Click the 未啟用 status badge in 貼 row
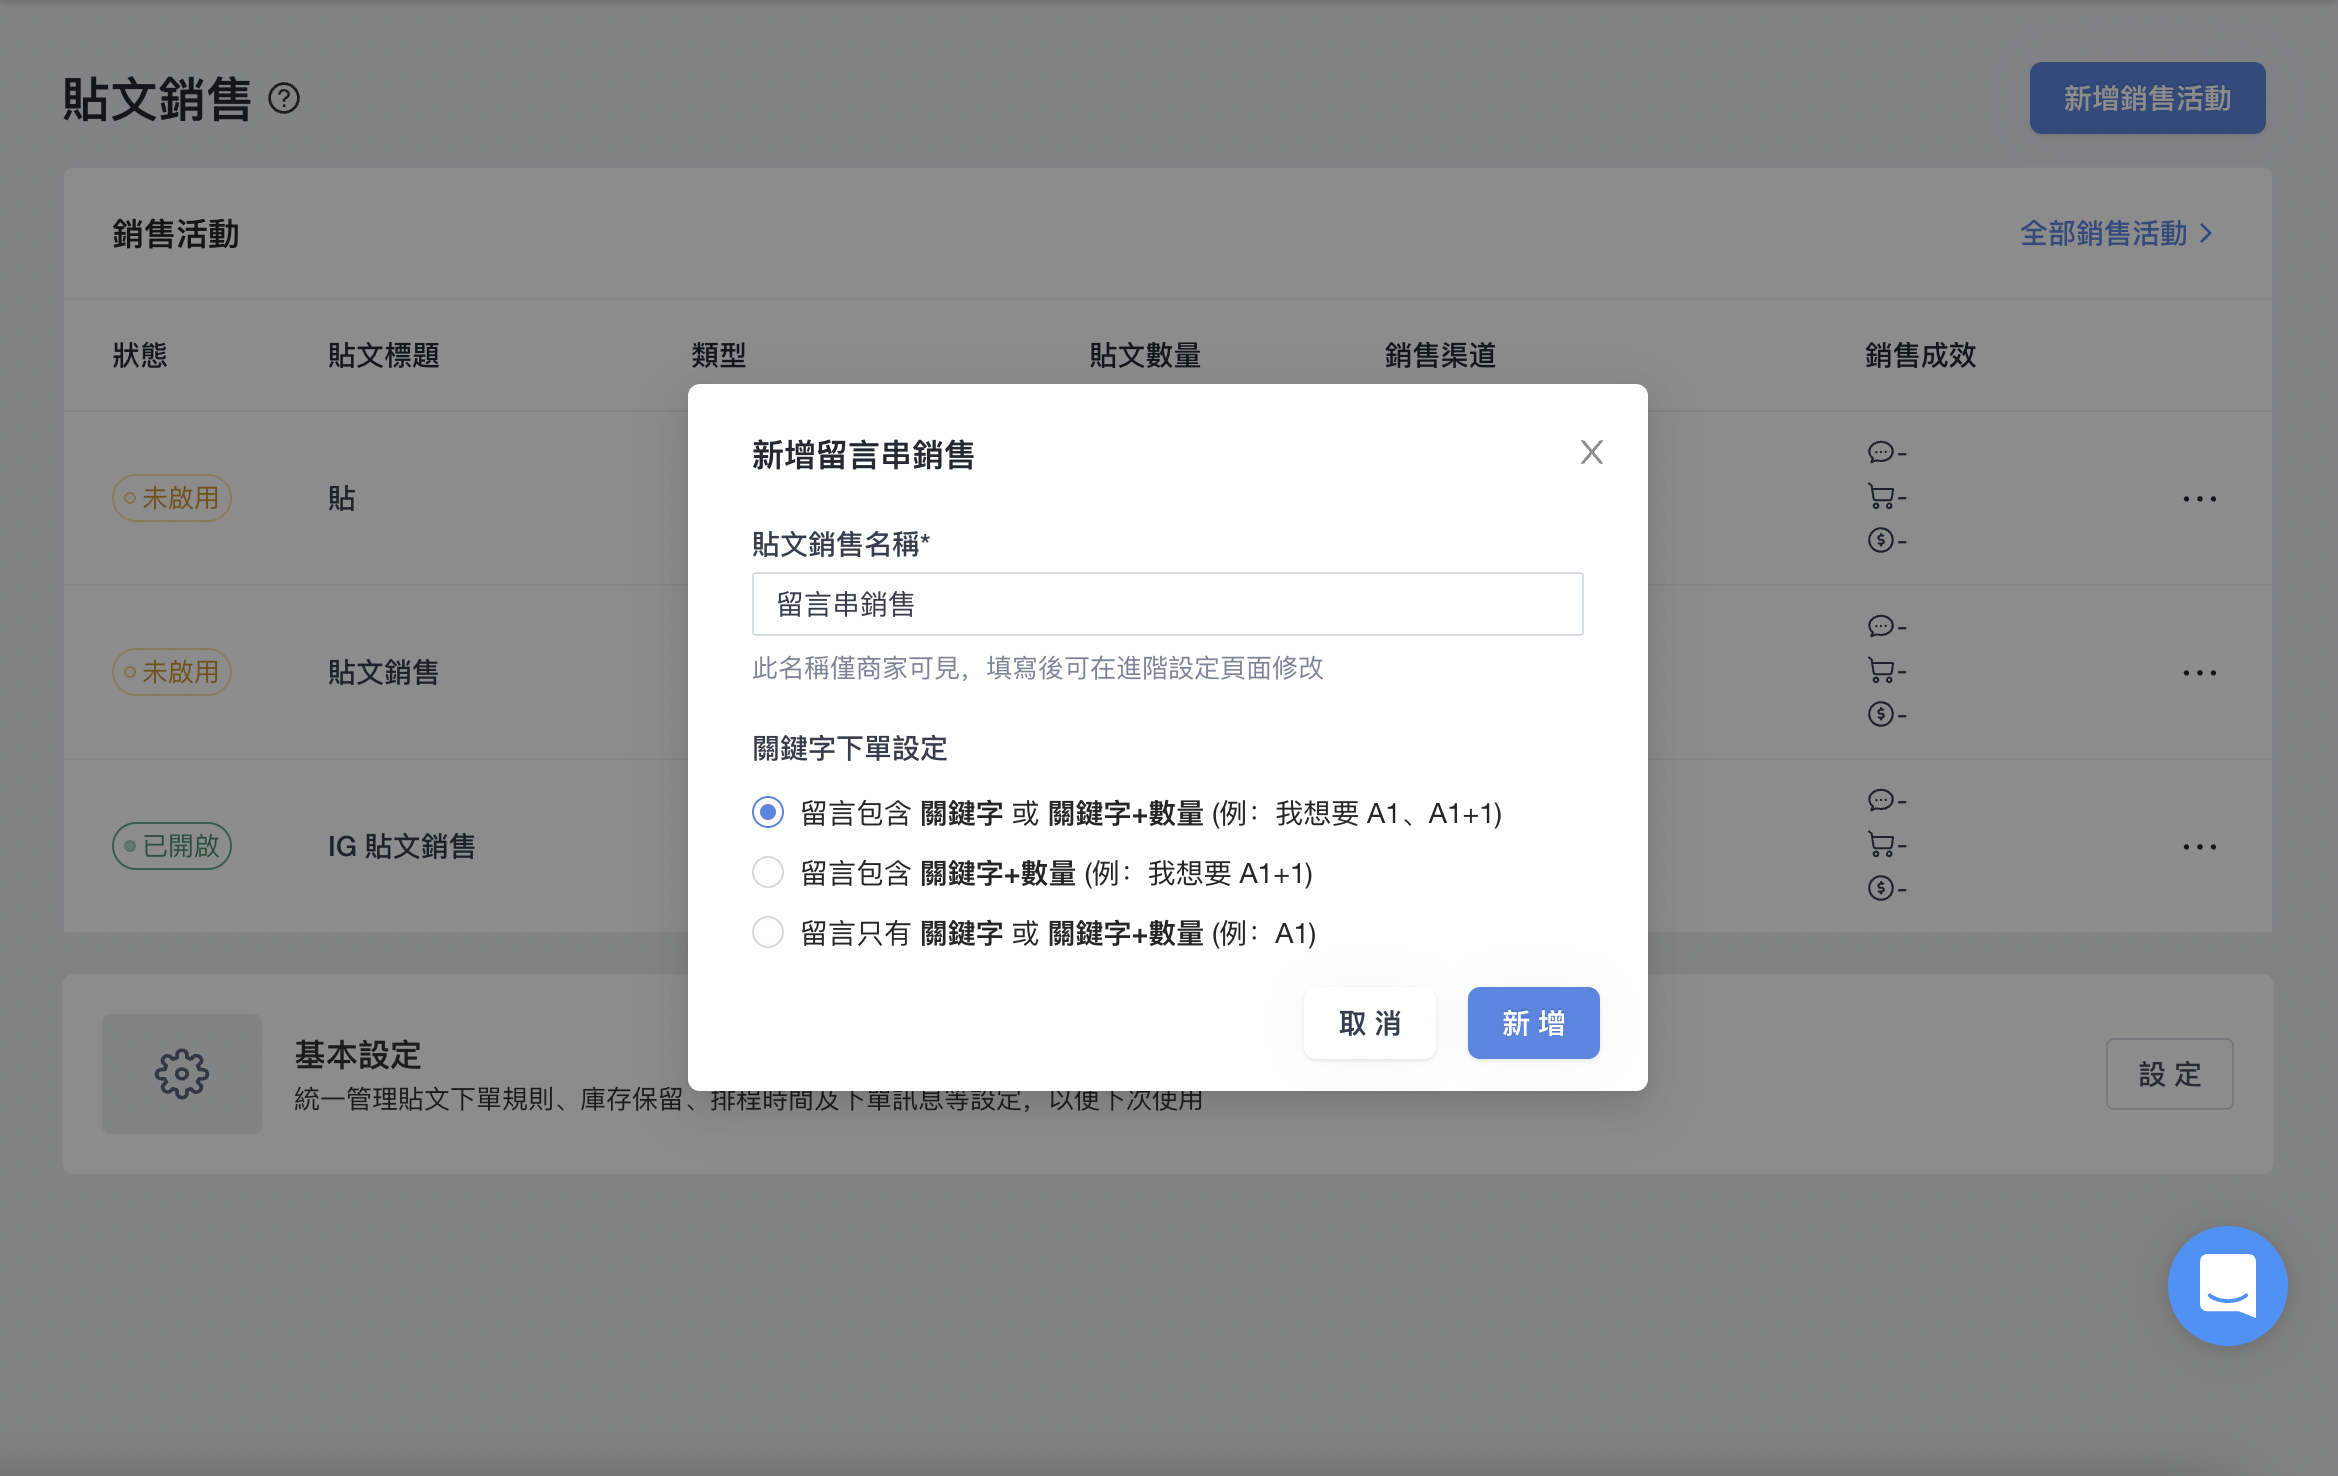The width and height of the screenshot is (2338, 1476). click(x=172, y=498)
